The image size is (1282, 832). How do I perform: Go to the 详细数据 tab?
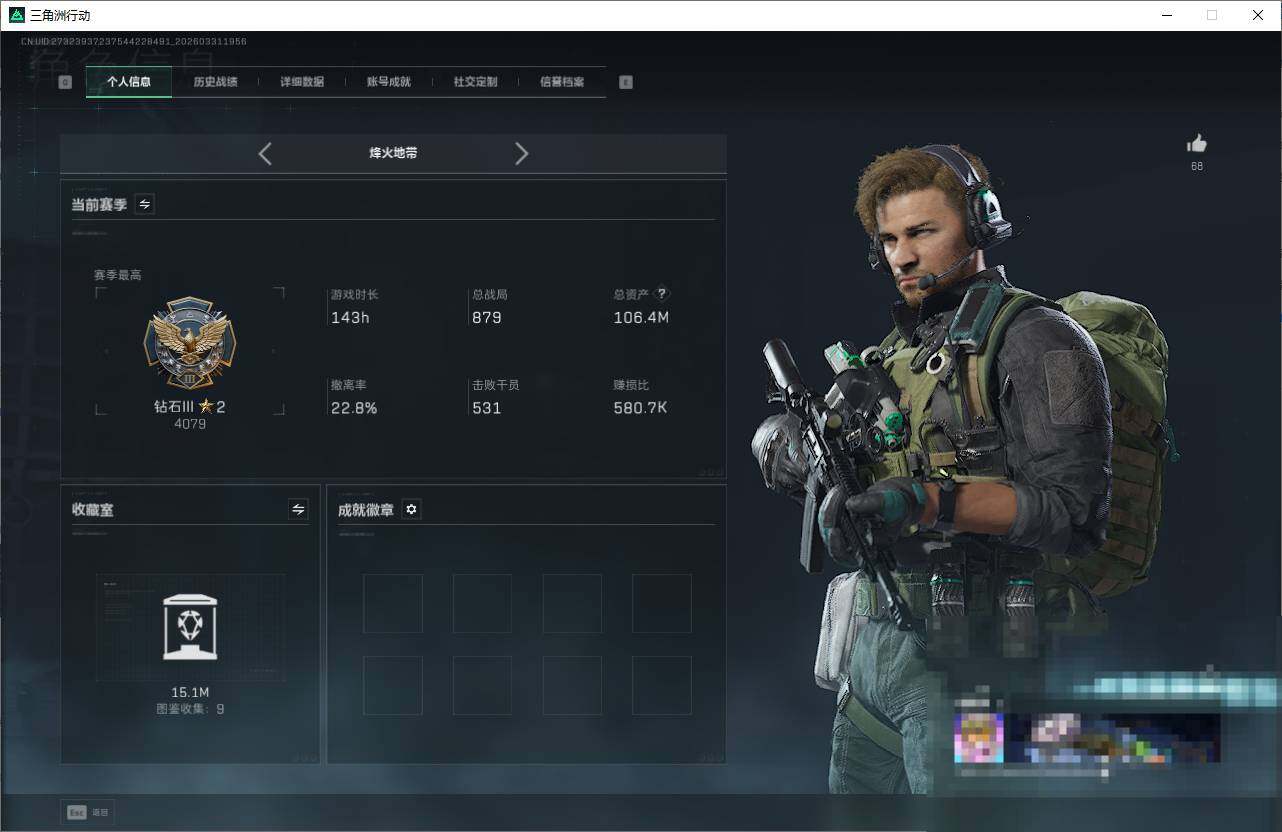[x=302, y=82]
